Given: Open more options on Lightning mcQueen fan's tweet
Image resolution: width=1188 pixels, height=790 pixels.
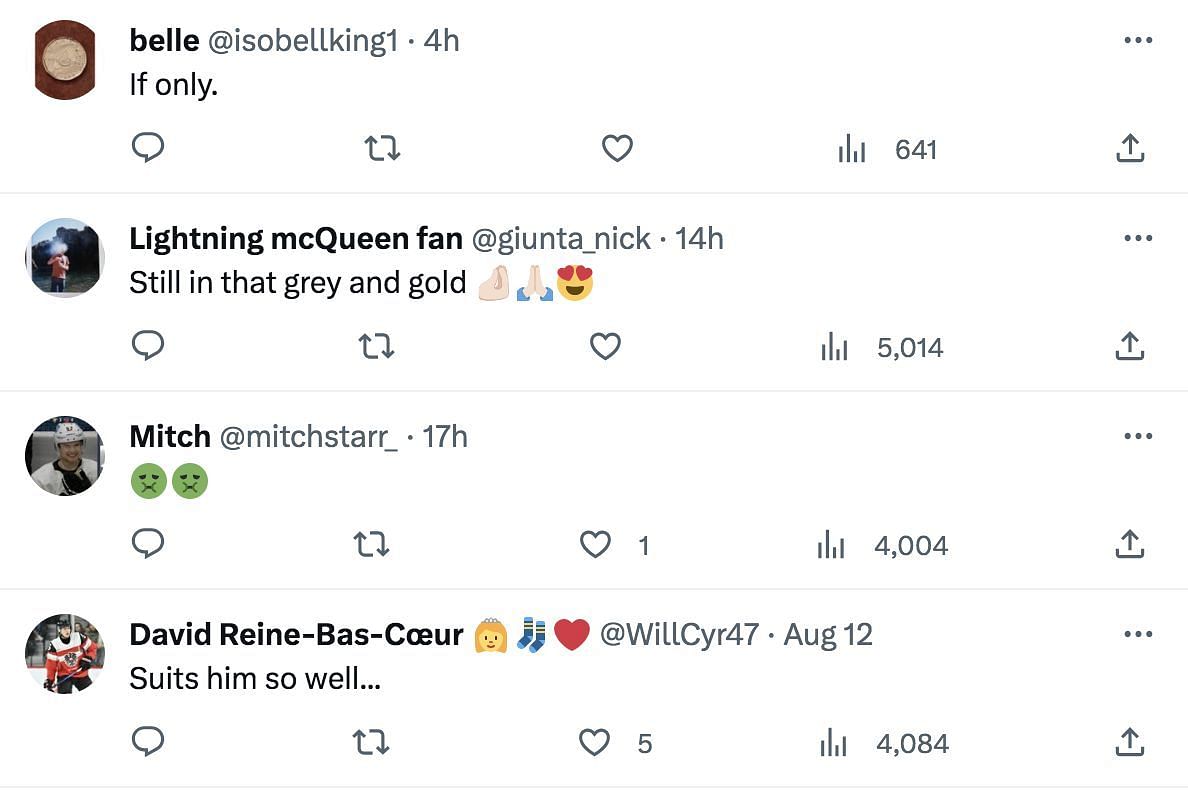Looking at the screenshot, I should point(1138,238).
